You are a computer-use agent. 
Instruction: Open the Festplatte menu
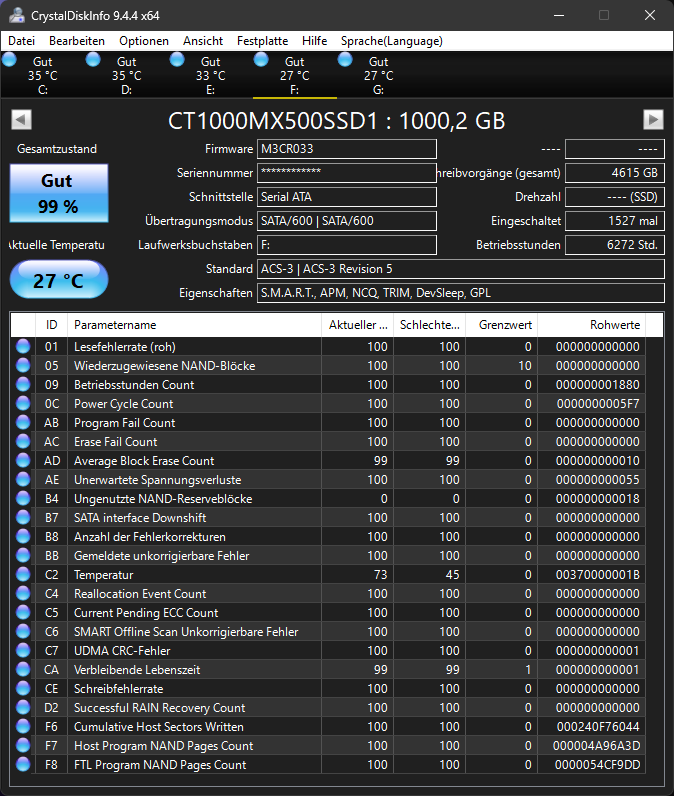coord(262,41)
